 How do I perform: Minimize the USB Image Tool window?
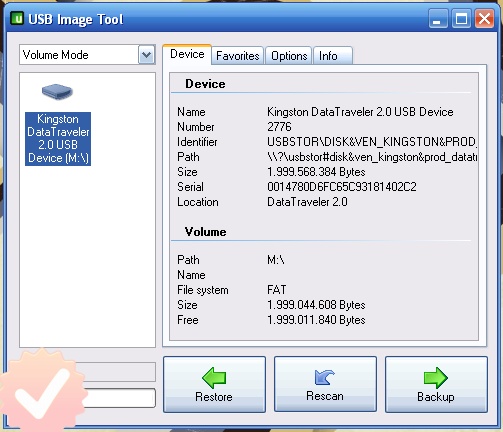click(x=438, y=19)
